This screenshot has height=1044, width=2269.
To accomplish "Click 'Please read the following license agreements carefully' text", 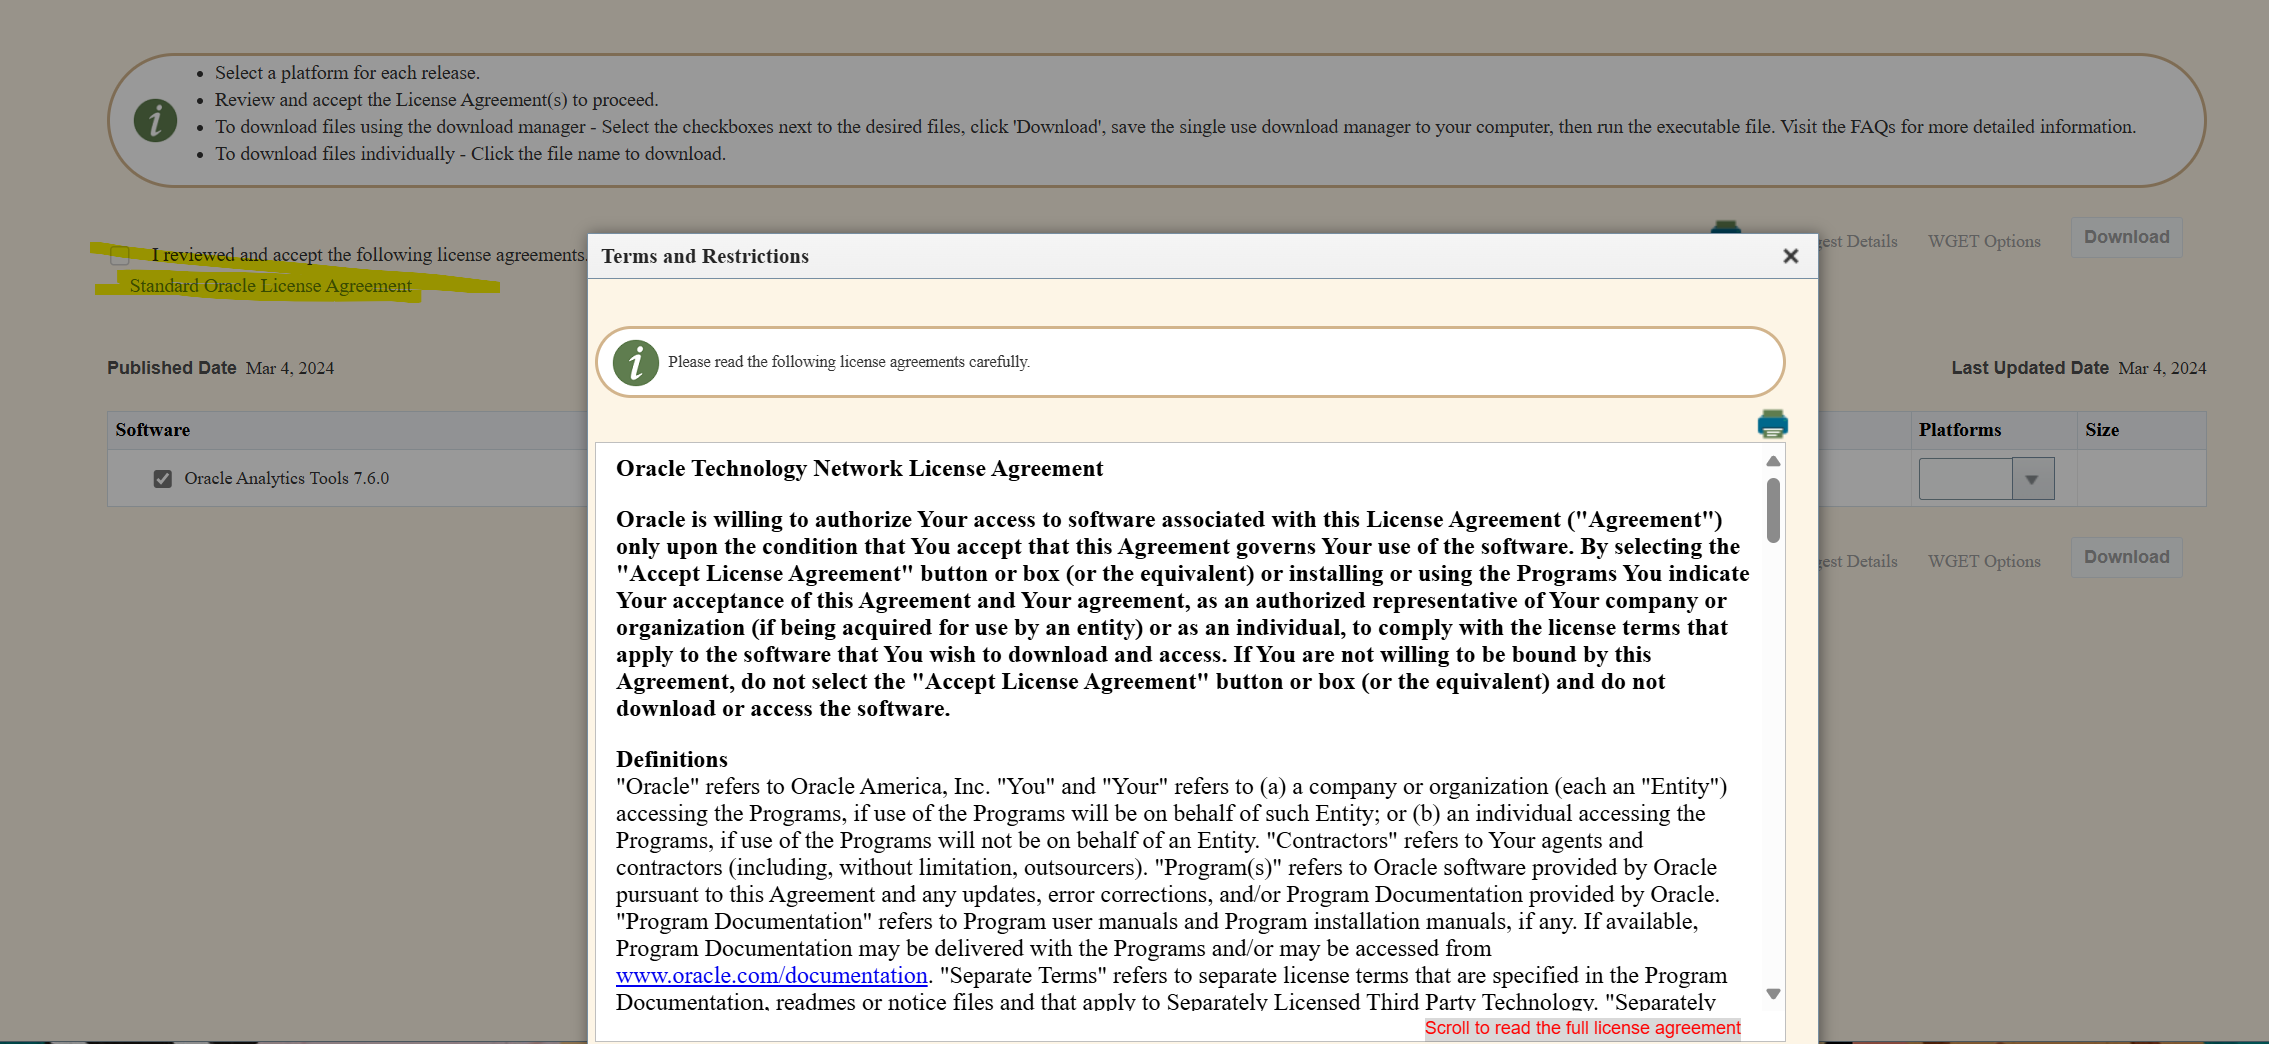I will (849, 362).
